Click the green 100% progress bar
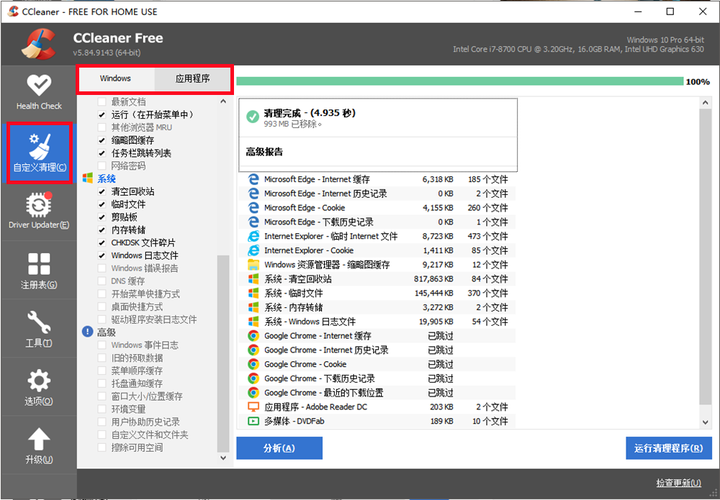 pyautogui.click(x=460, y=81)
